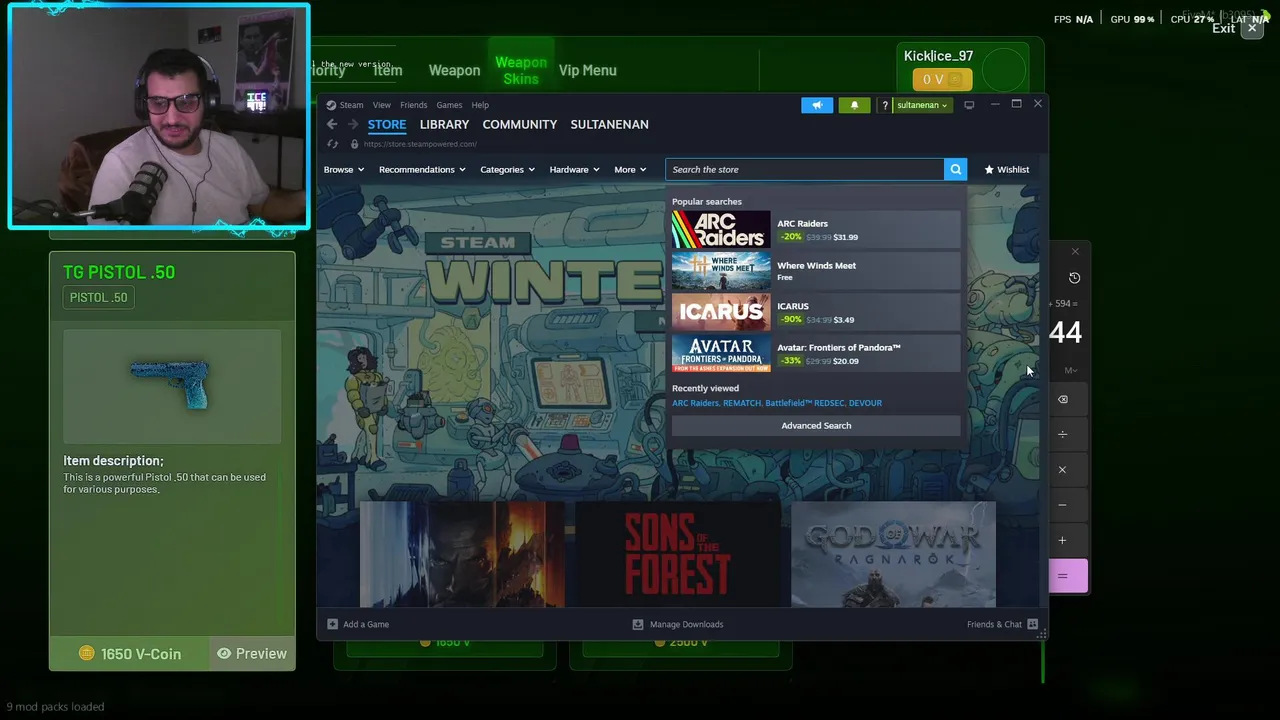Switch to the LIBRARY tab

coord(444,124)
